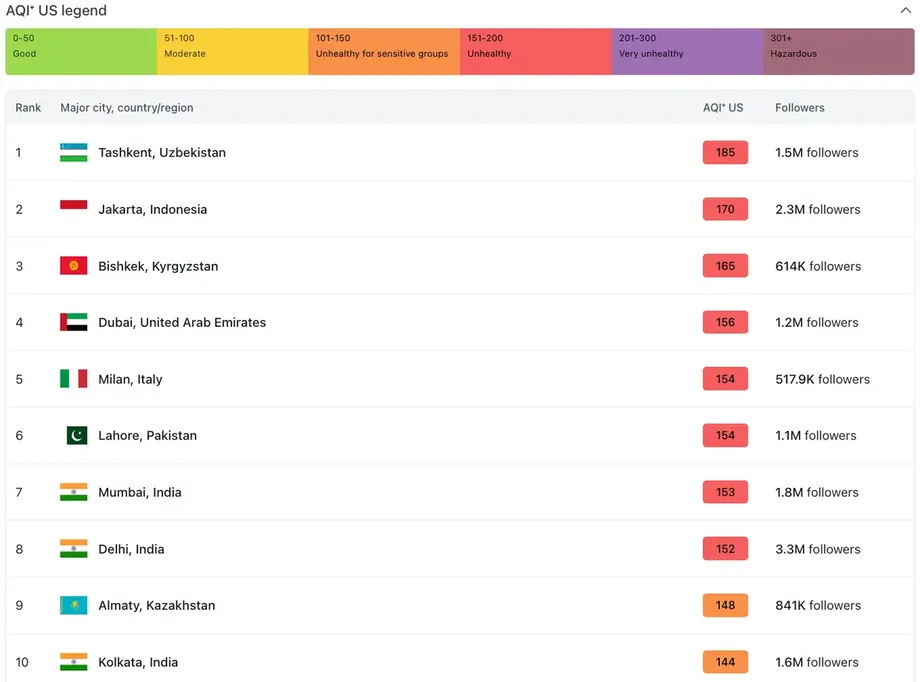This screenshot has width=920, height=682.
Task: Click the Major city, country/region column header
Action: (x=127, y=108)
